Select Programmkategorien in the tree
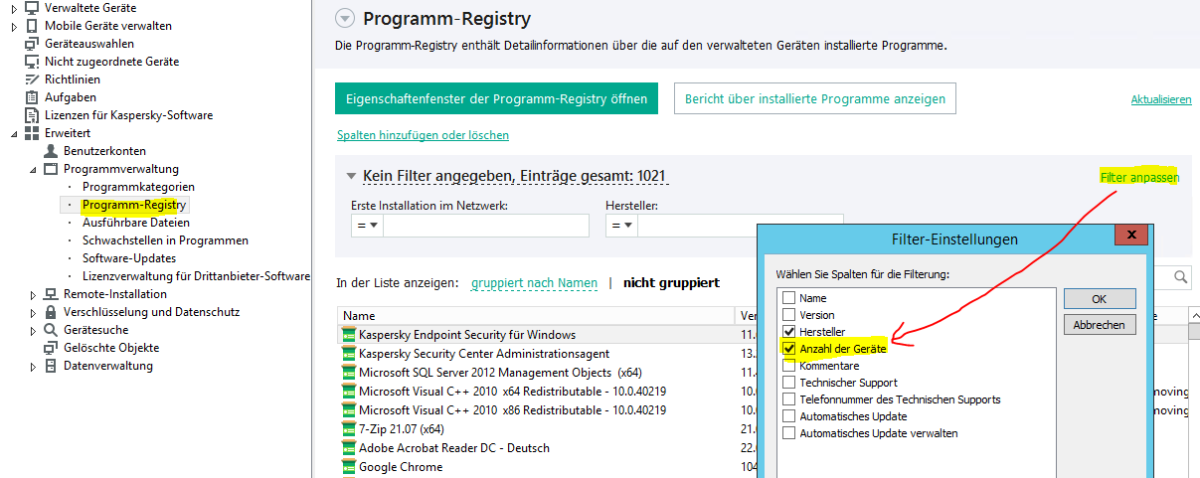The image size is (1200, 478). (138, 187)
